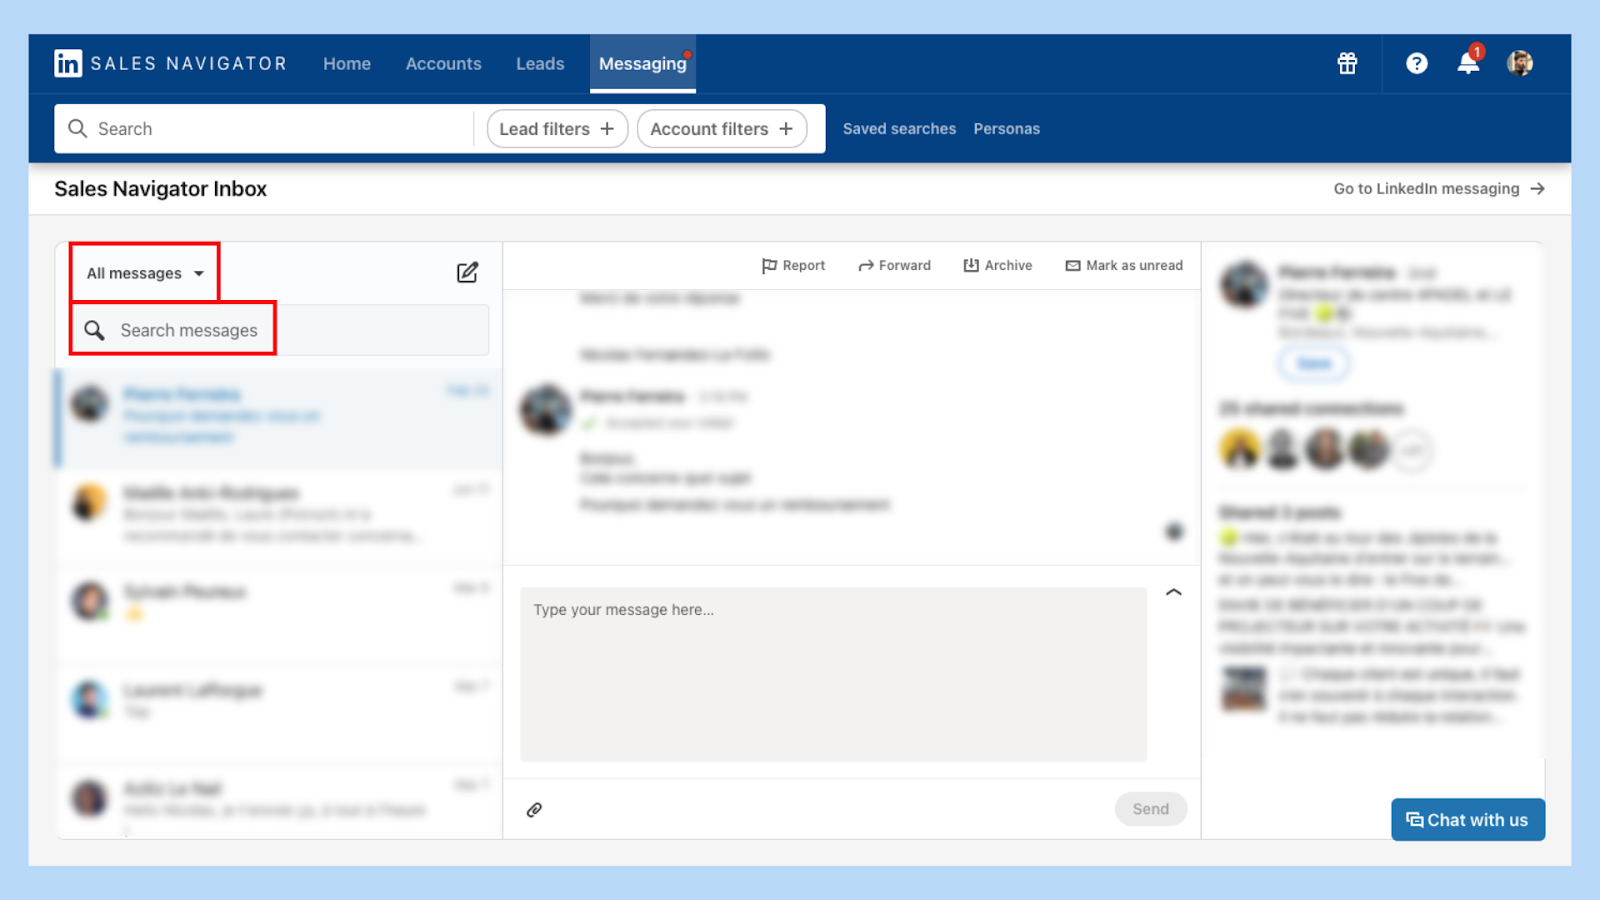Click the shared post thumbnail image
Viewport: 1600px width, 900px height.
point(1244,690)
